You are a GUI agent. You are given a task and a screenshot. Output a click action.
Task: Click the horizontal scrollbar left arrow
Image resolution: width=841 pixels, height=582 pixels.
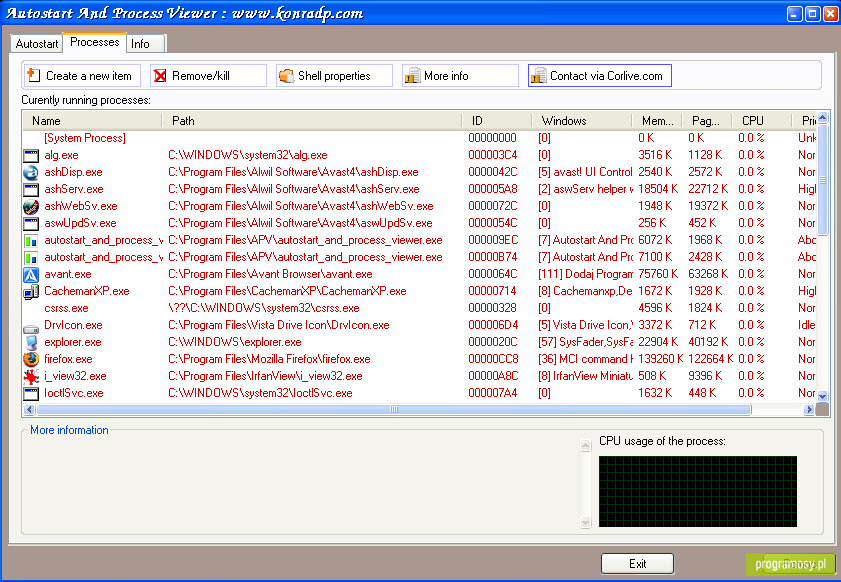pos(29,410)
